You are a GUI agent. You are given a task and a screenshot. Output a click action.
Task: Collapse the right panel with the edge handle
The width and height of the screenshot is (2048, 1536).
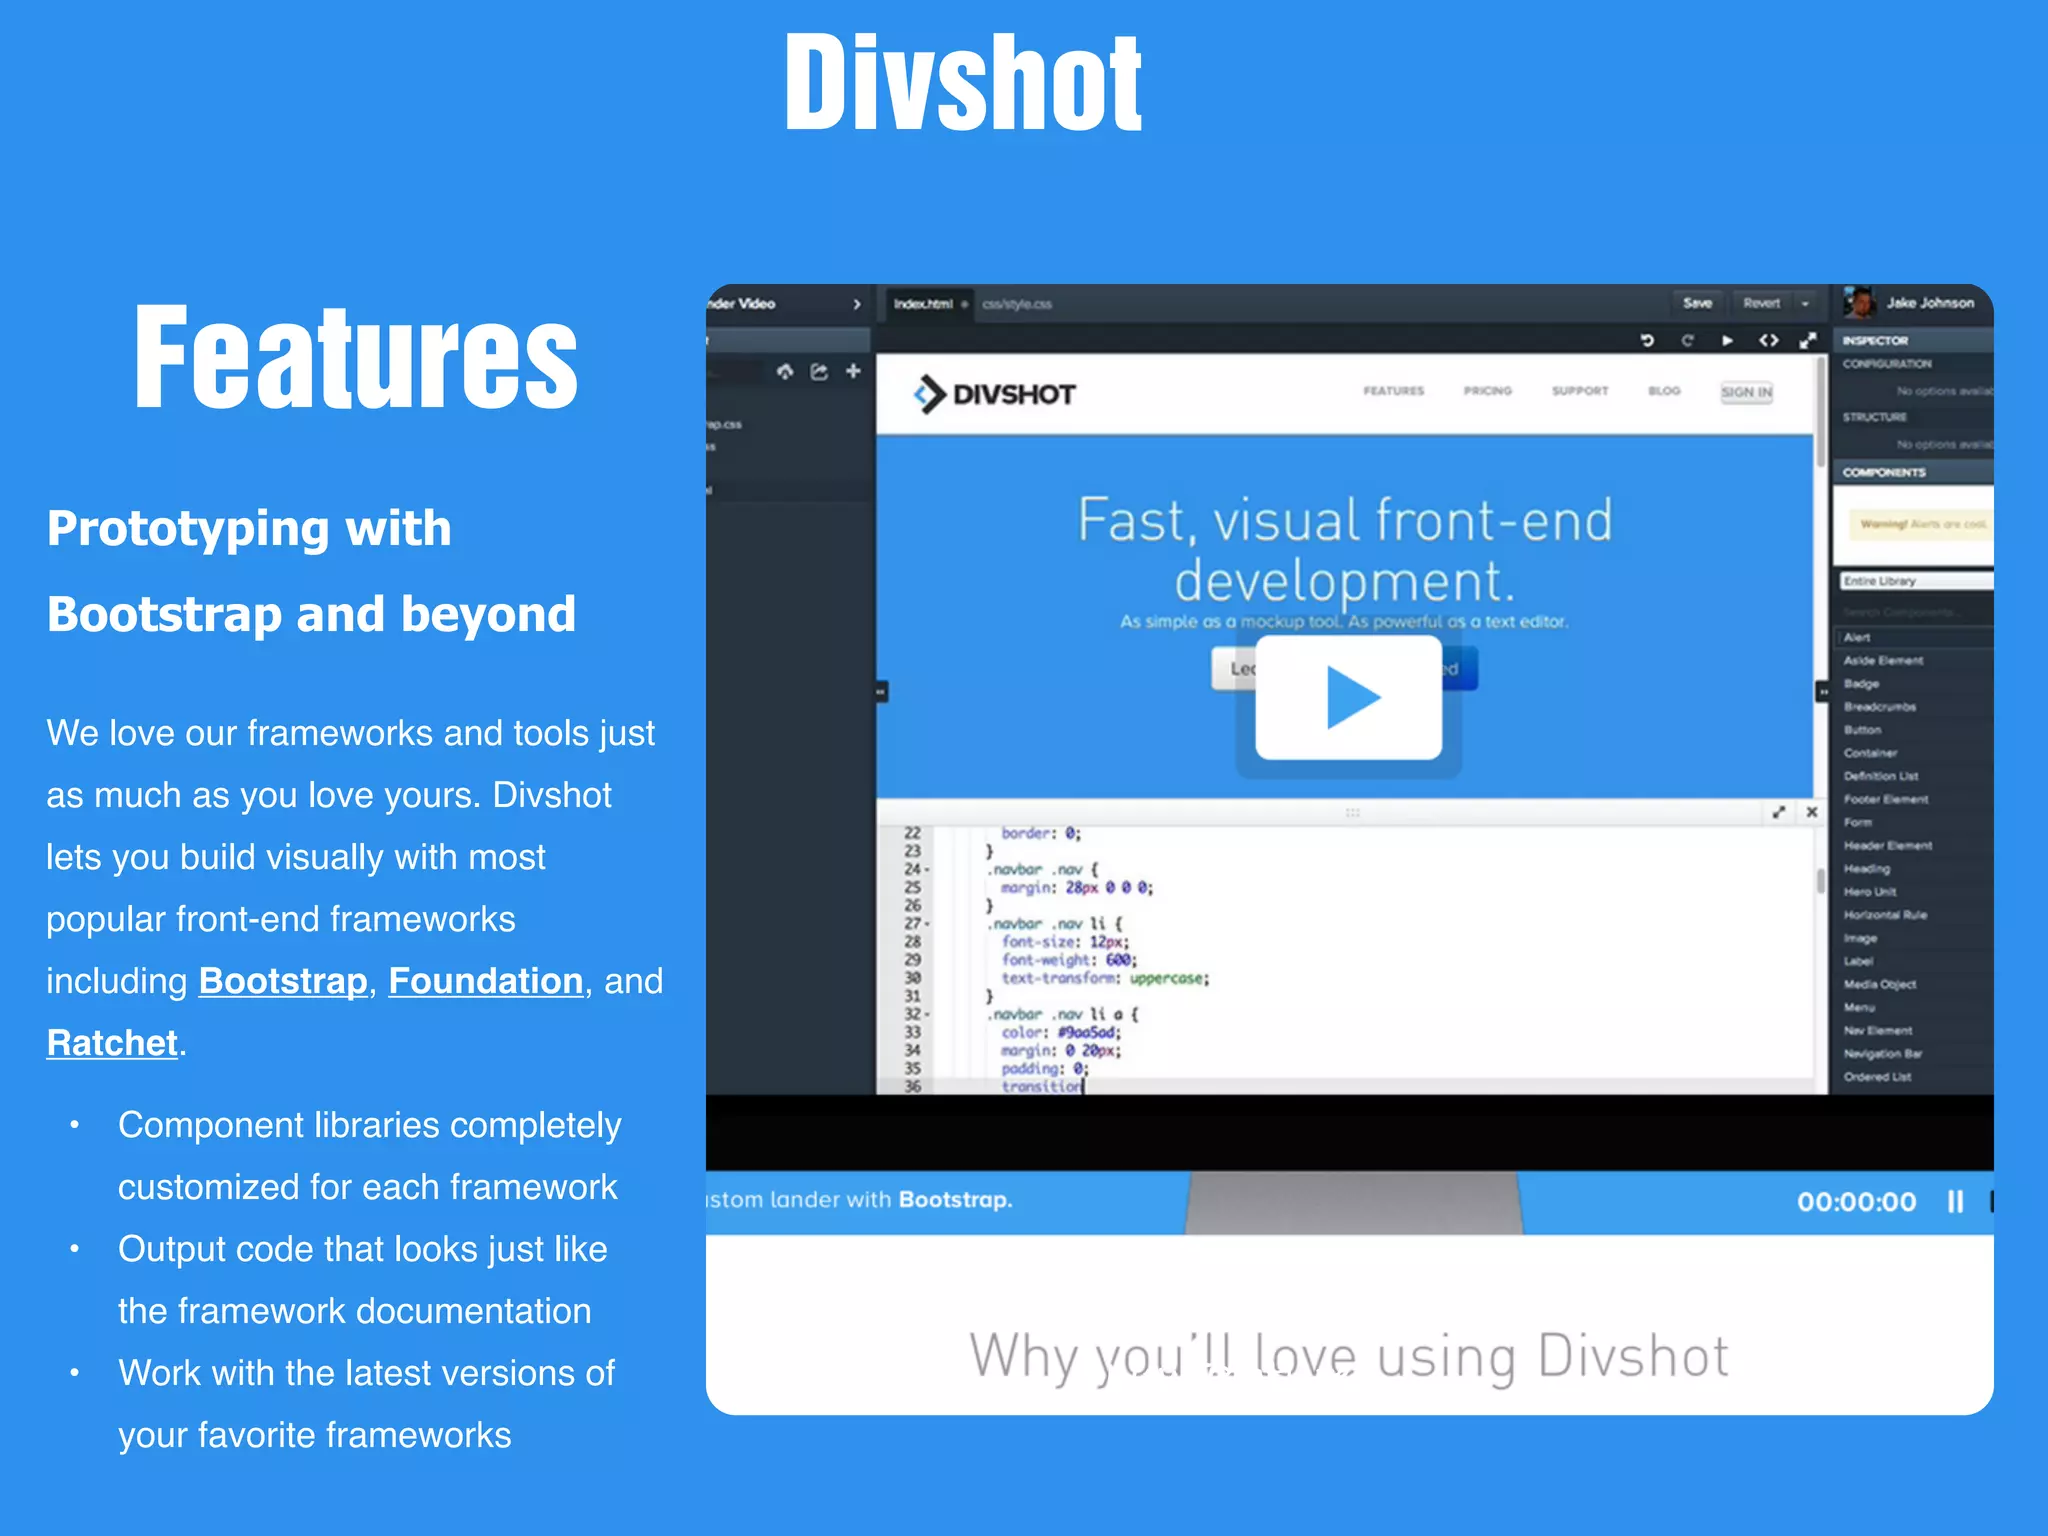pos(1822,691)
